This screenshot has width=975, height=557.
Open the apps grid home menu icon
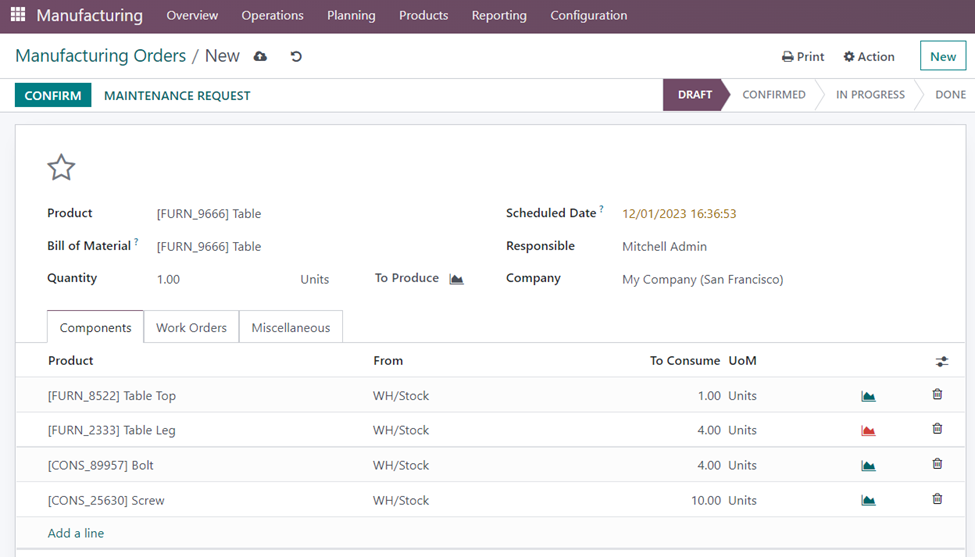[18, 16]
